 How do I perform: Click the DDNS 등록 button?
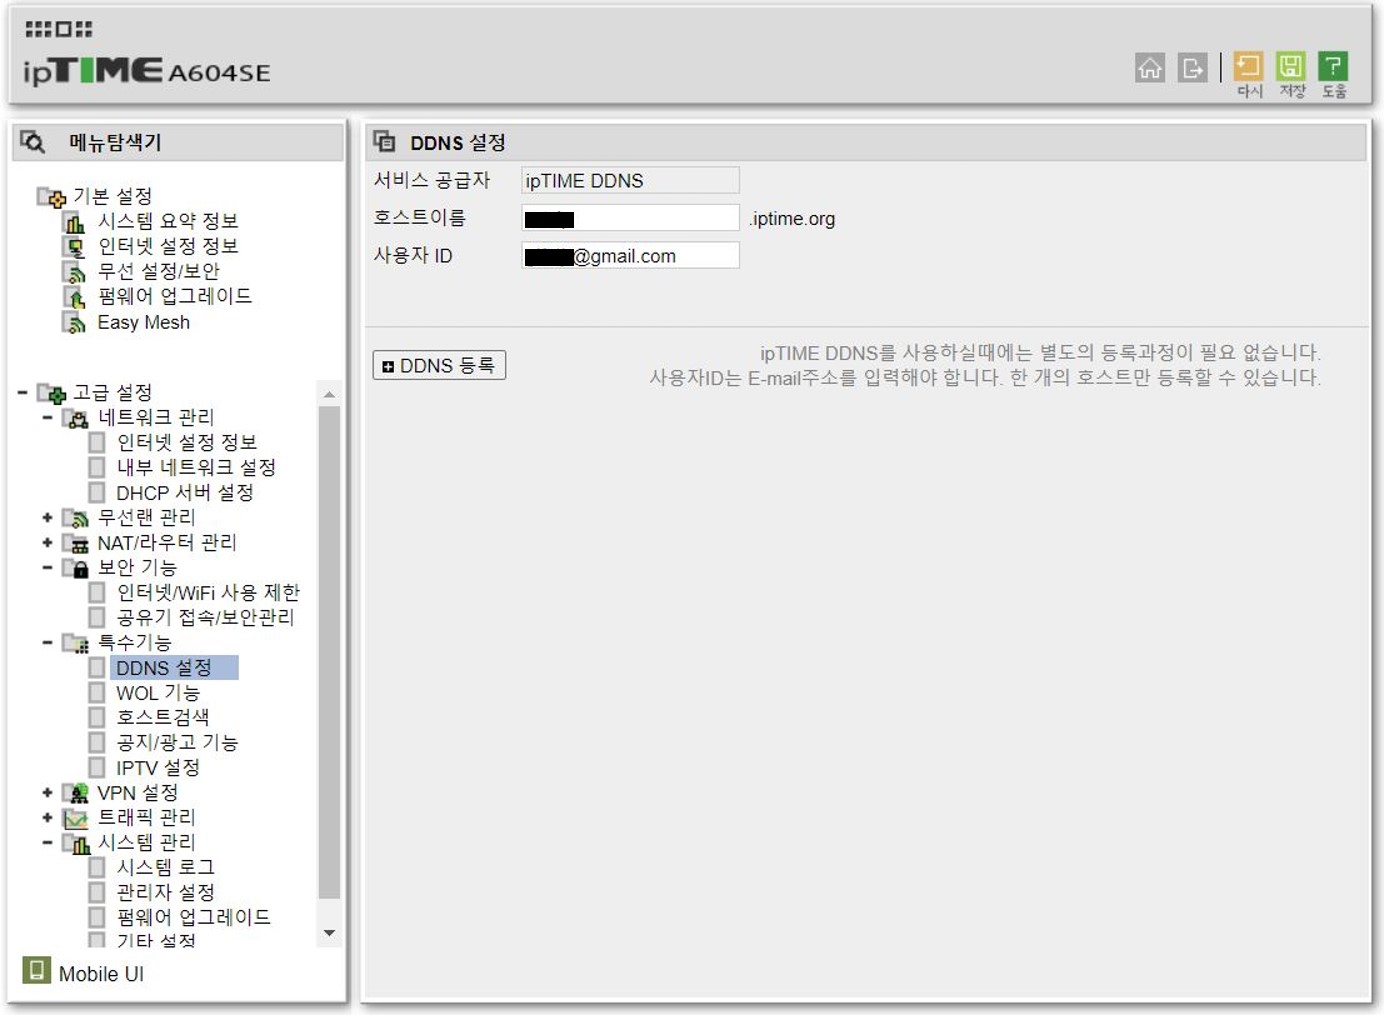tap(439, 365)
